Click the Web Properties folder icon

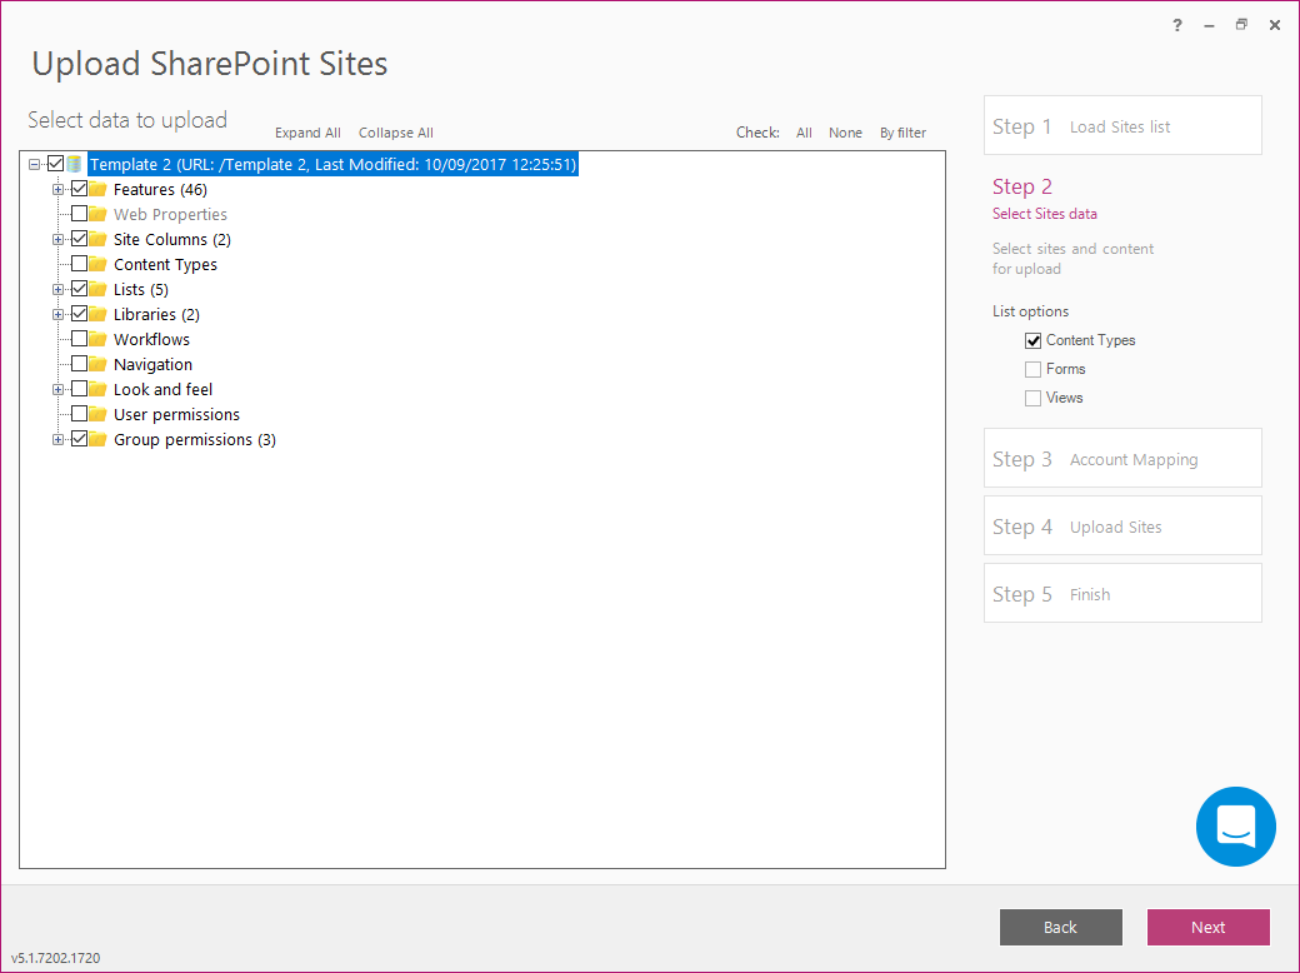(98, 214)
